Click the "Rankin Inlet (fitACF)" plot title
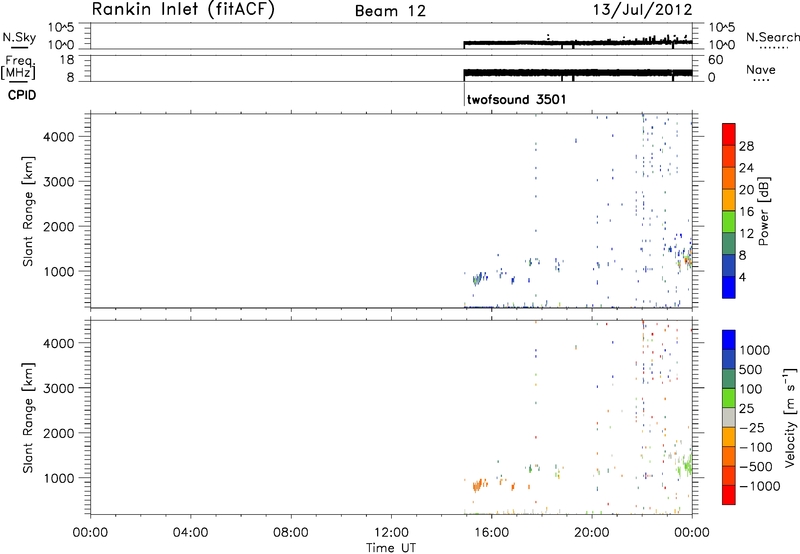Viewport: 800px width, 554px height. 183,10
